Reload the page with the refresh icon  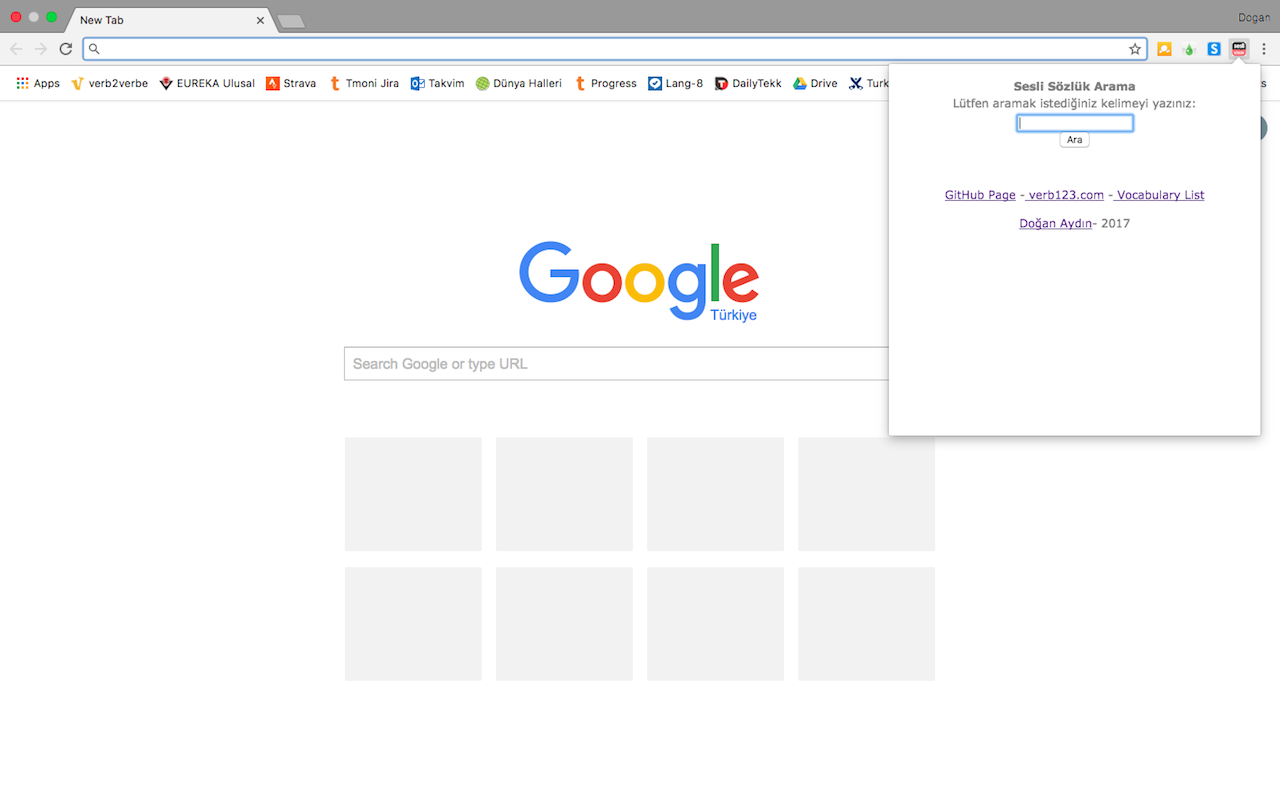tap(66, 48)
